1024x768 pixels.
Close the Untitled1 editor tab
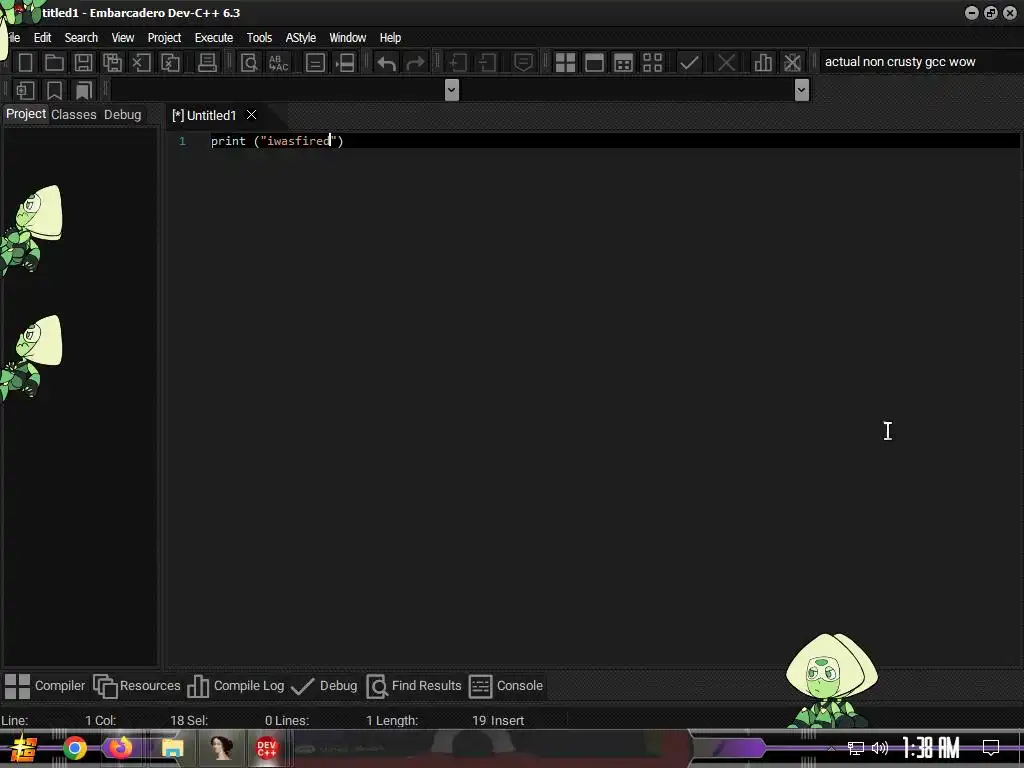pos(251,115)
